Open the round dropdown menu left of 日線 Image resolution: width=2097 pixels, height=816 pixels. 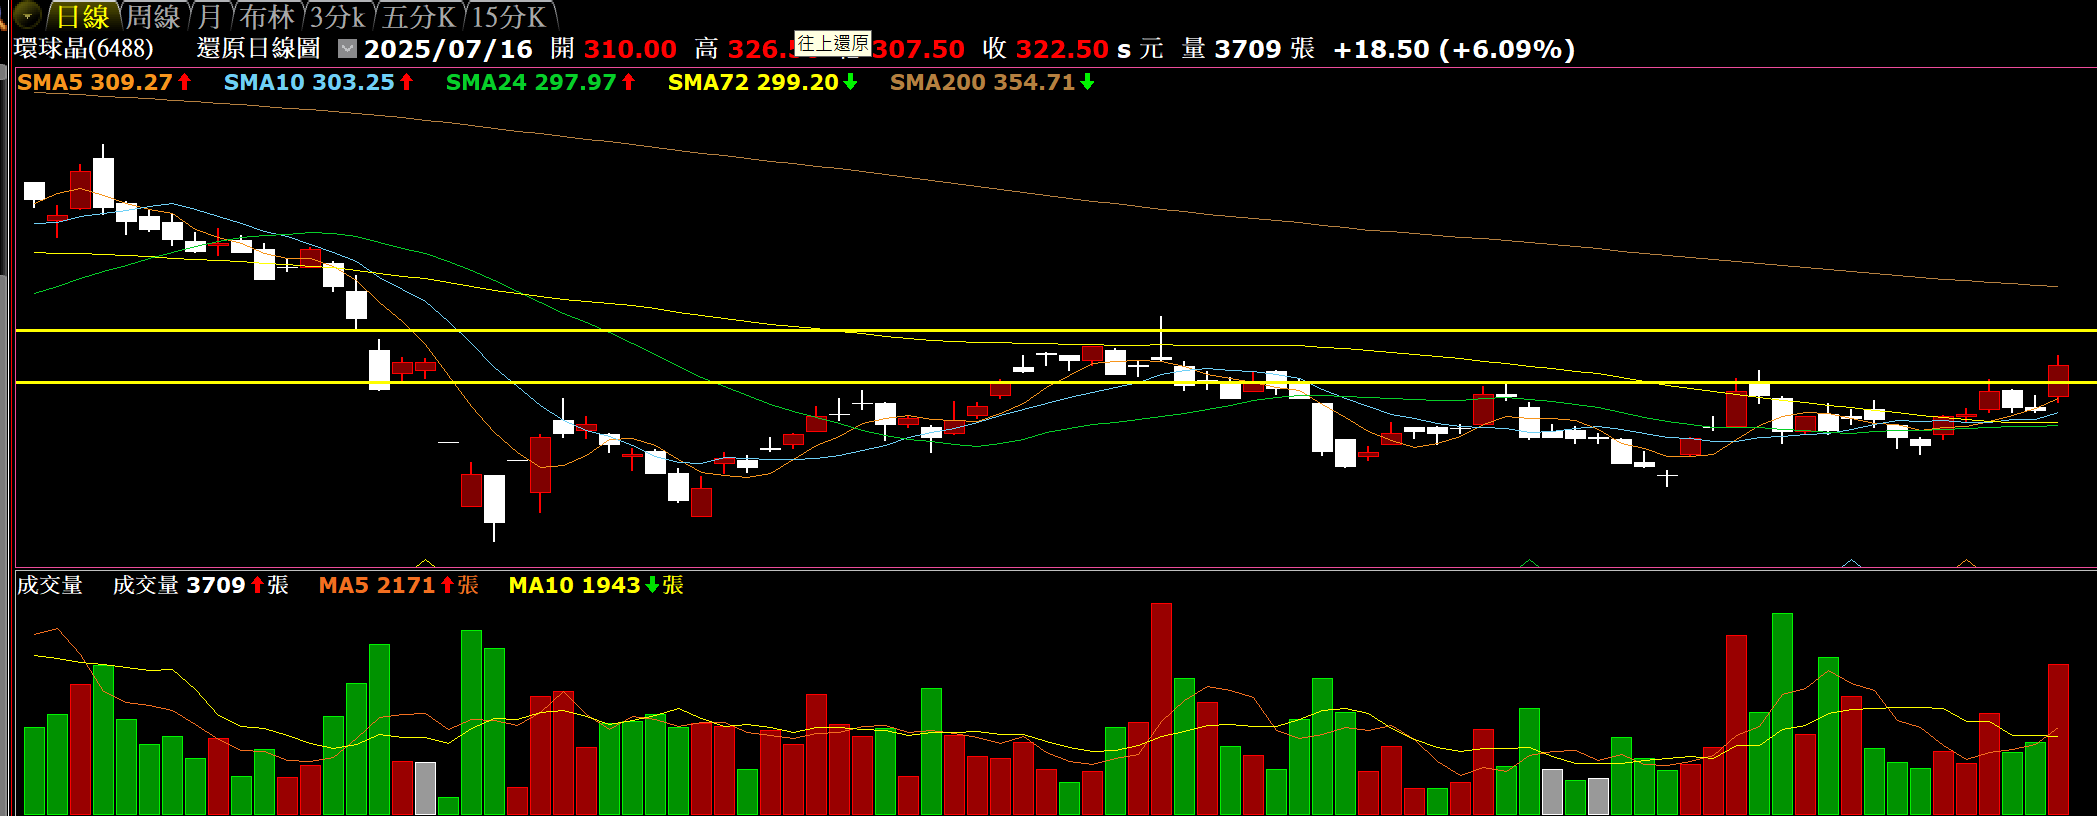(x=26, y=15)
